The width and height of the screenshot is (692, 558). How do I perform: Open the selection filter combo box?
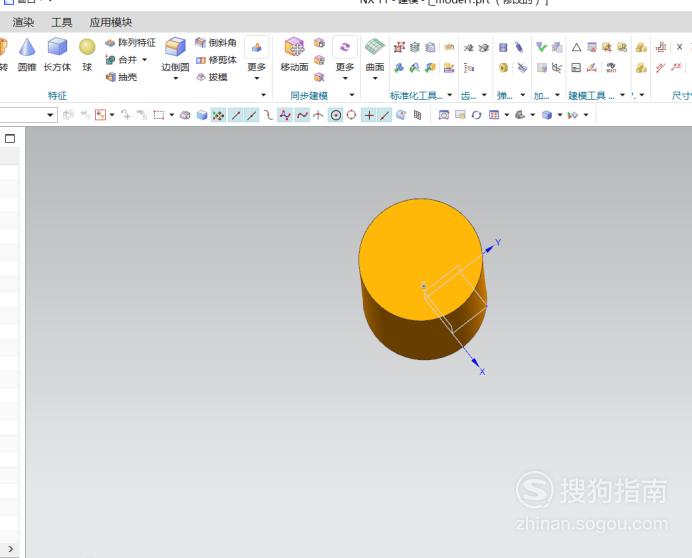tap(27, 115)
